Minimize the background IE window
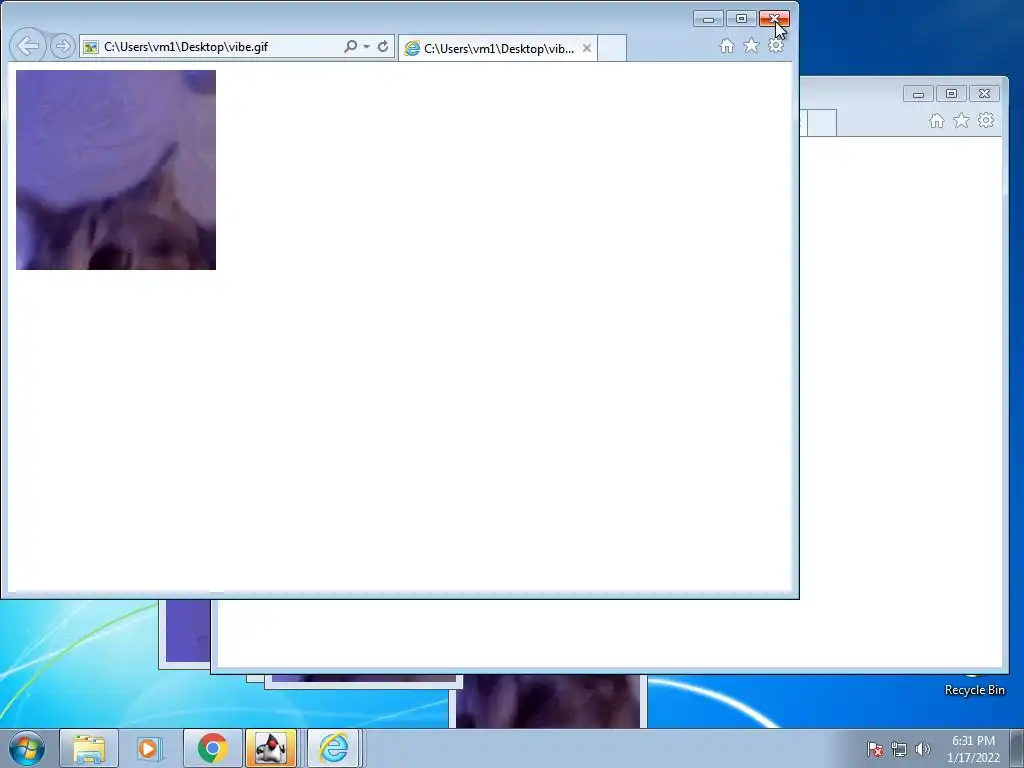The height and width of the screenshot is (768, 1024). click(x=918, y=94)
